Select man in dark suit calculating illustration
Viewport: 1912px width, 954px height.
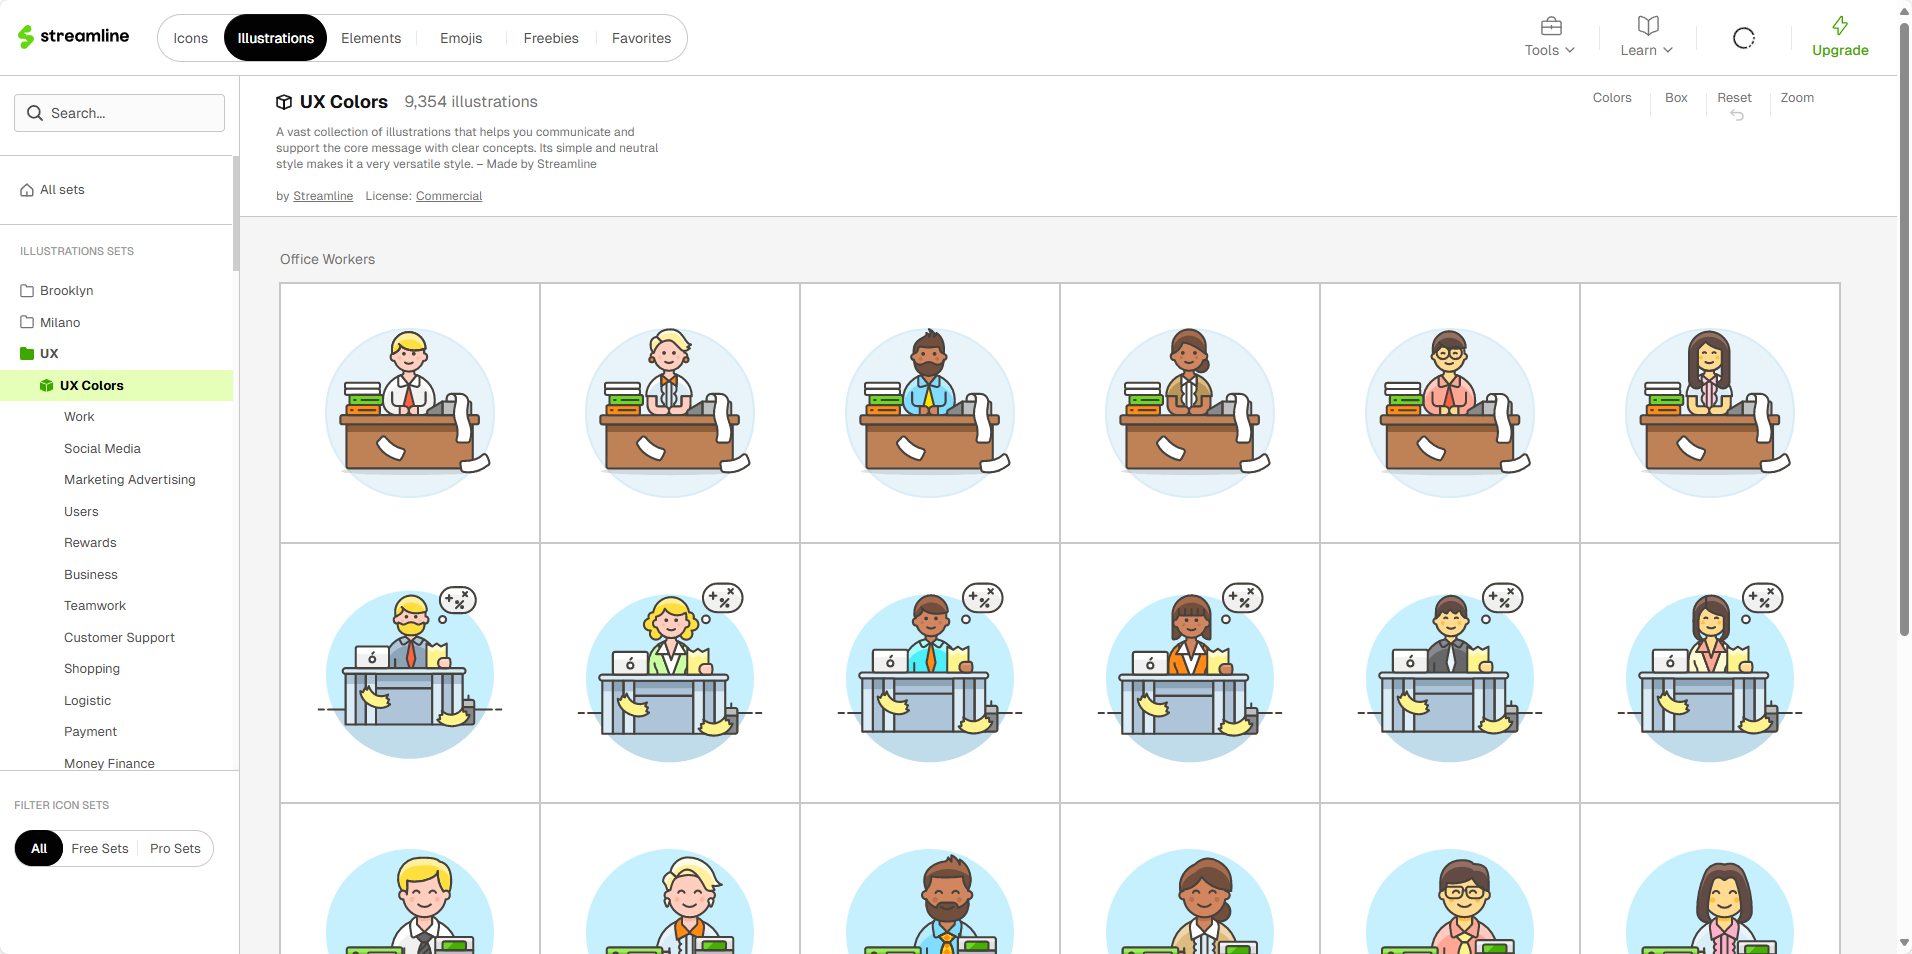pyautogui.click(x=1450, y=673)
